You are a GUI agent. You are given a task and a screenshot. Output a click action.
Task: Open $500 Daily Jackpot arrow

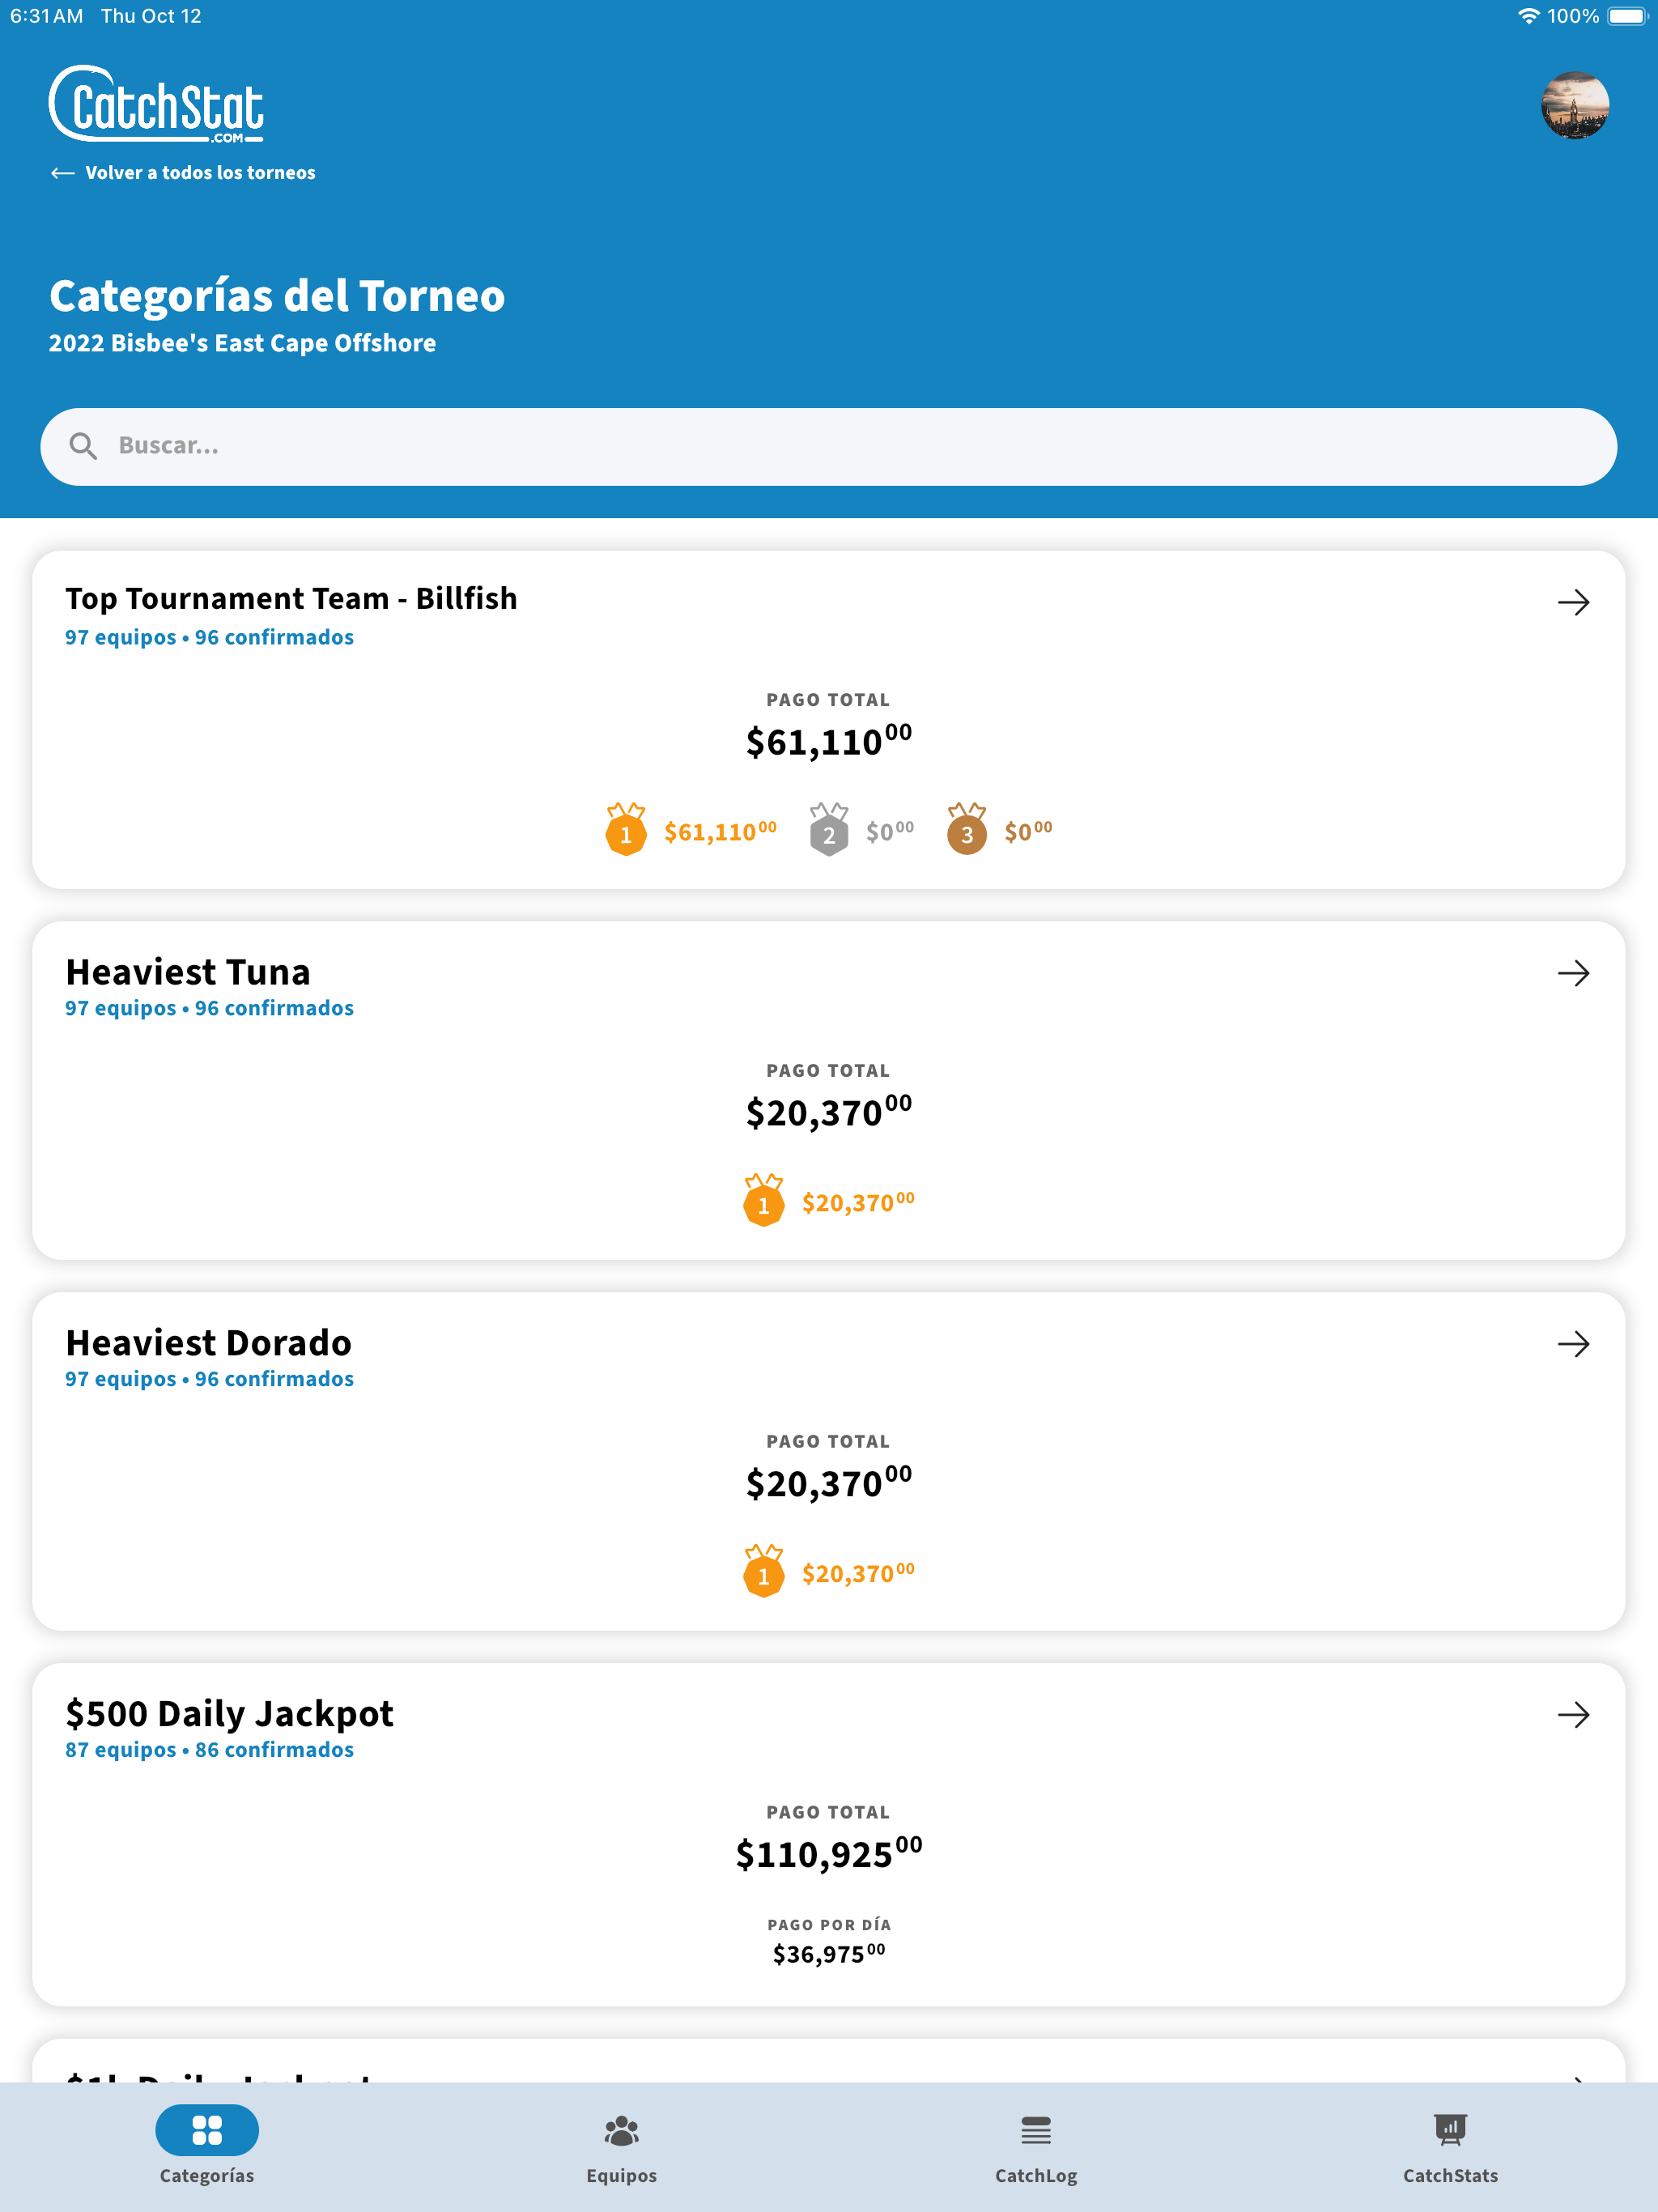click(1573, 1715)
